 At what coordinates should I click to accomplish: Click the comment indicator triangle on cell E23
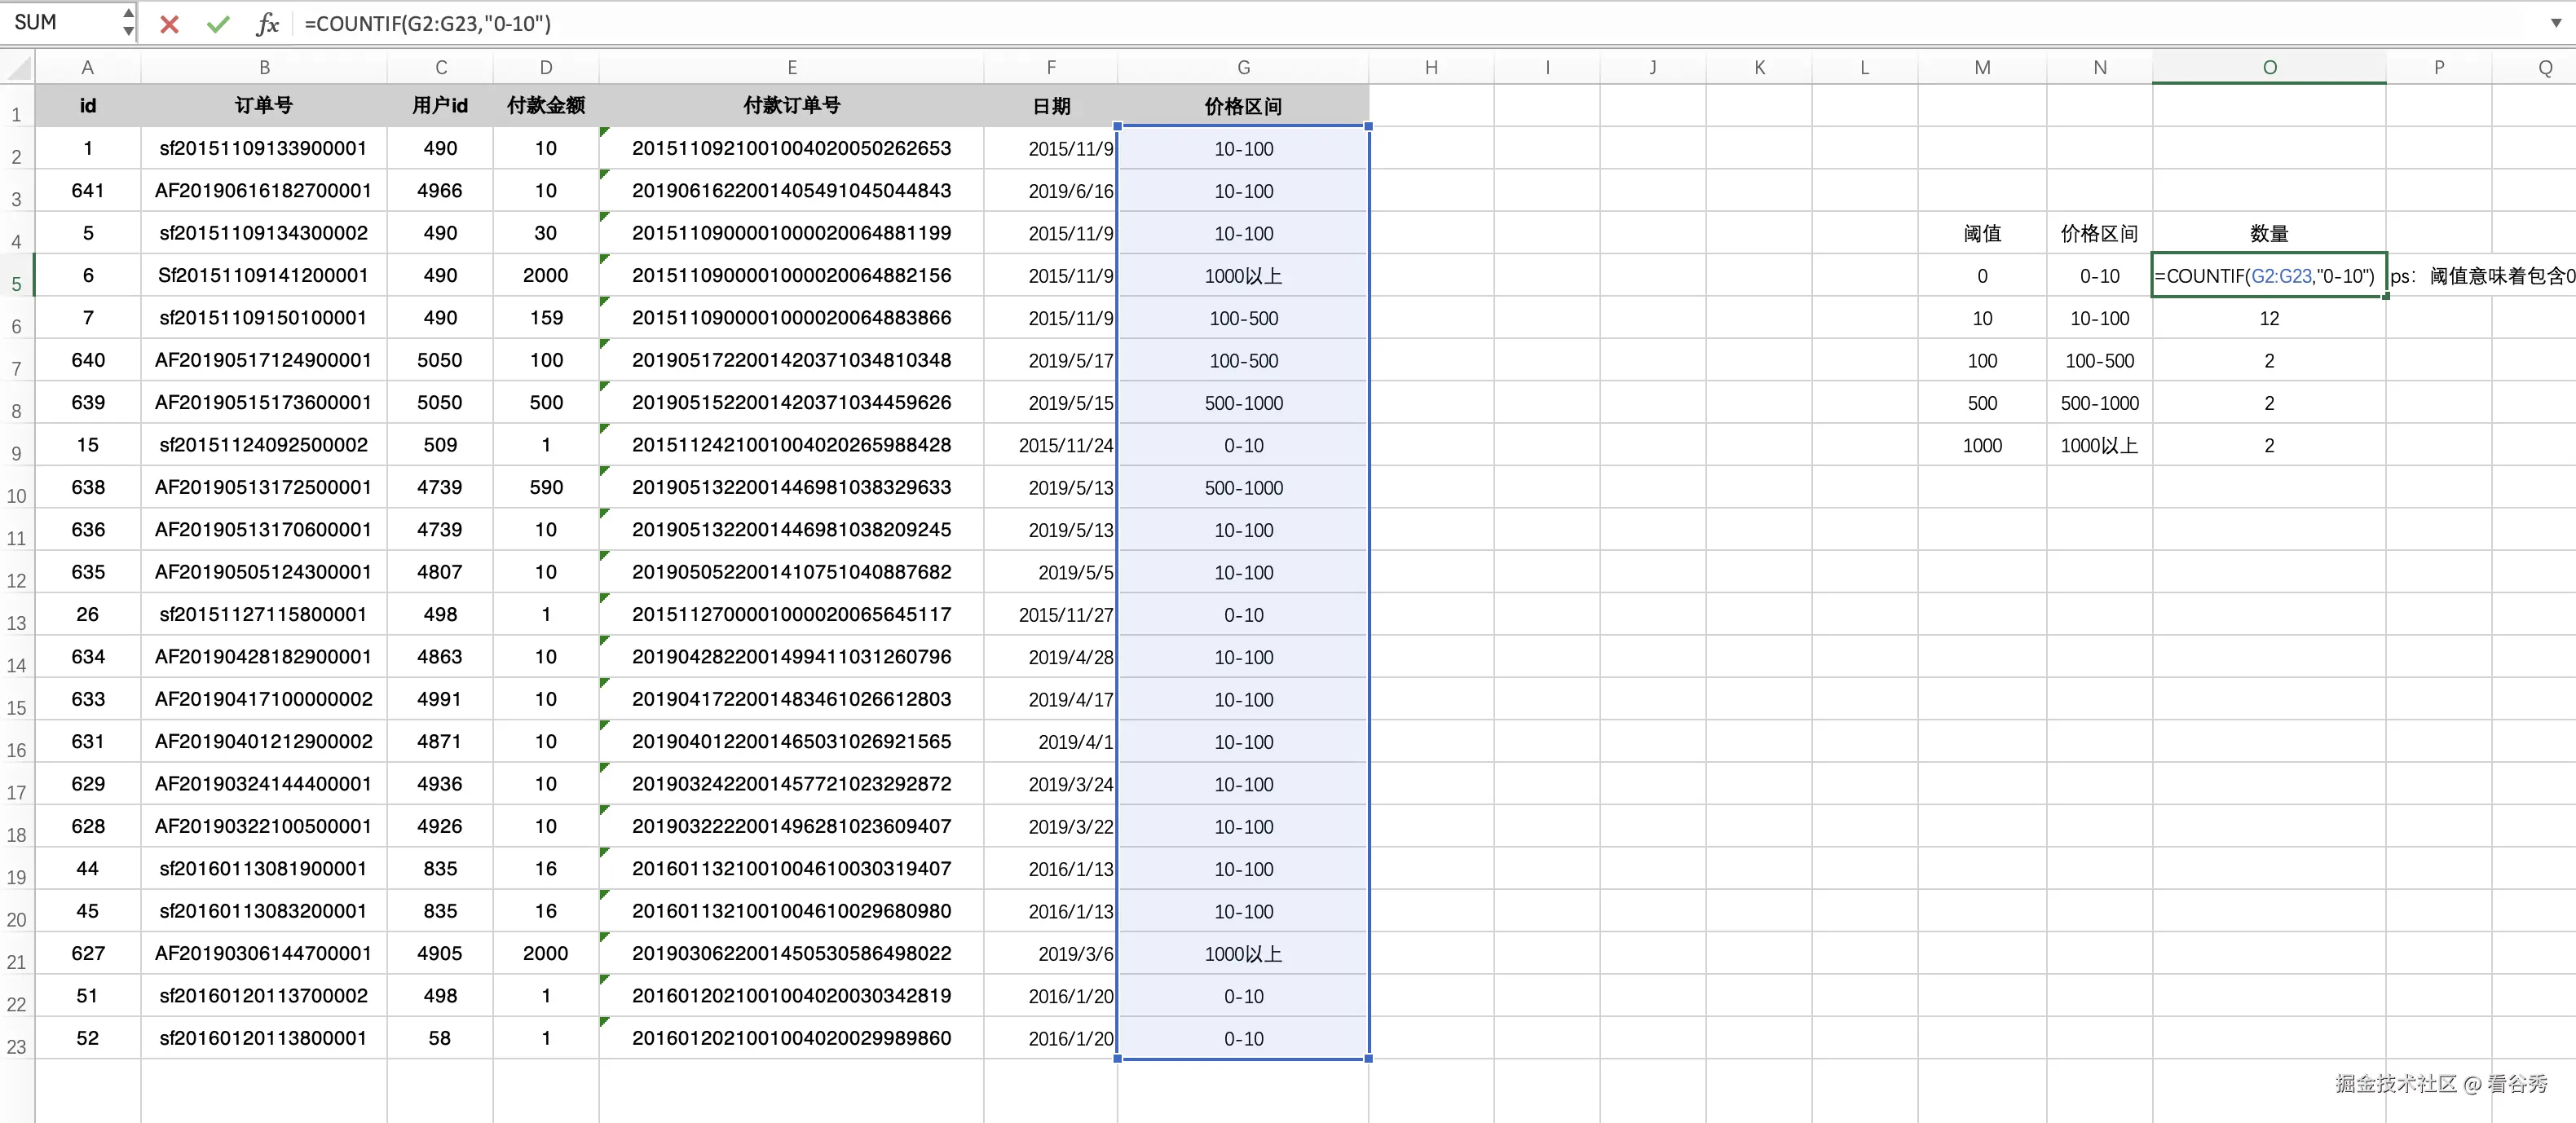pyautogui.click(x=604, y=1023)
